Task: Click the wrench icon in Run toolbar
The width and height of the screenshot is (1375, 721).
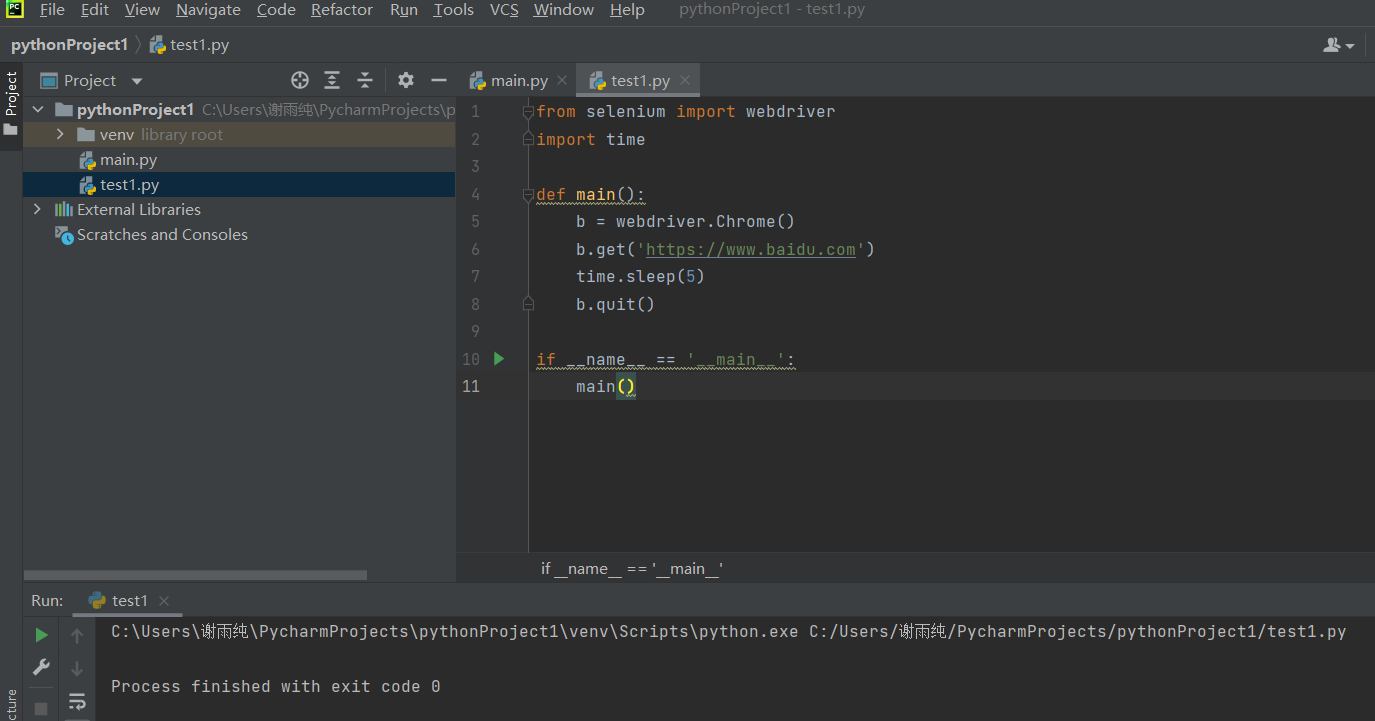Action: [41, 667]
